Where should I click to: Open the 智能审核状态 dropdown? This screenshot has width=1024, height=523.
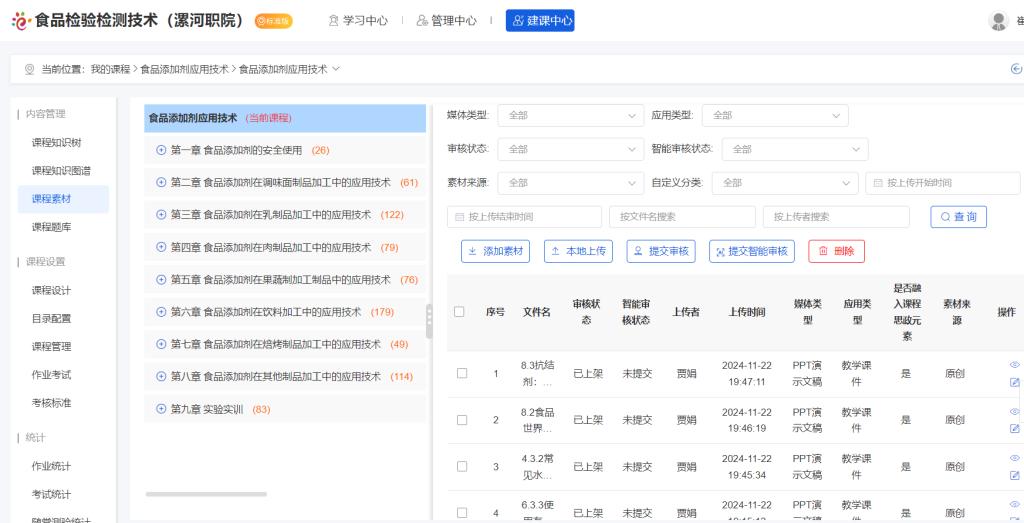click(x=794, y=149)
